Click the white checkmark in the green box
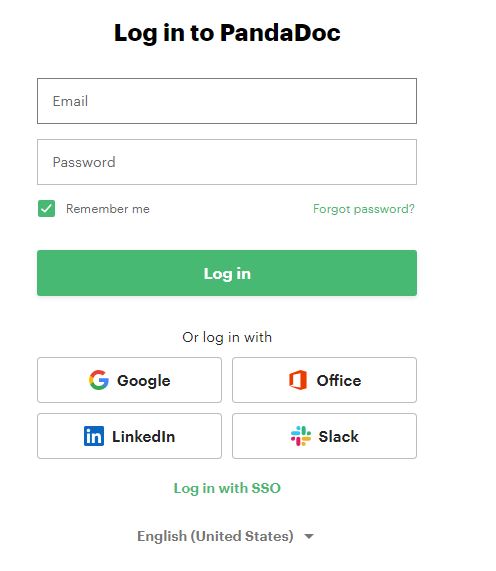The height and width of the screenshot is (571, 496). tap(46, 209)
